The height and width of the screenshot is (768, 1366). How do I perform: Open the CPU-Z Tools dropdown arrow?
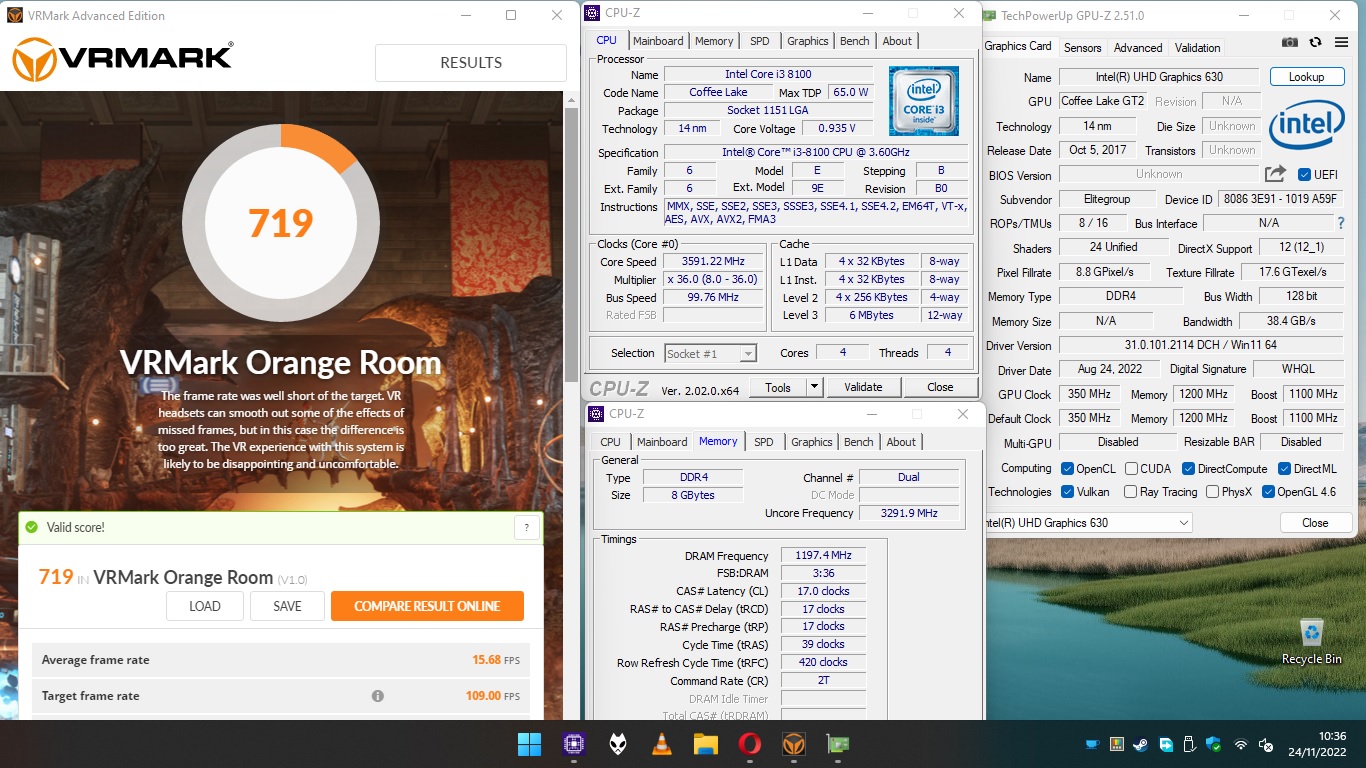pos(813,387)
